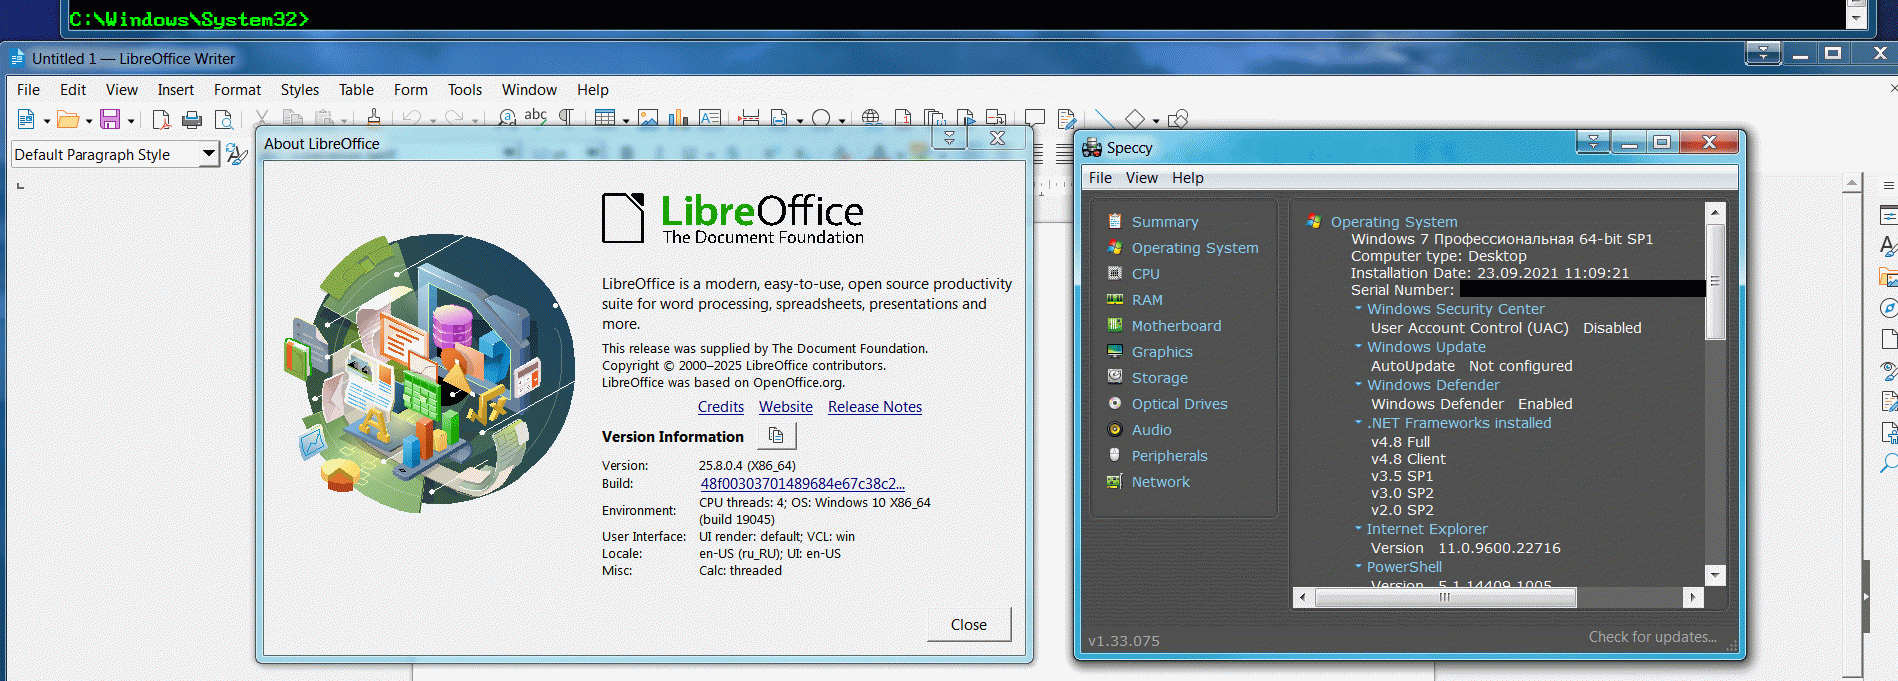Click Speccy vertical scrollbar down arrow
The width and height of the screenshot is (1898, 681).
click(1715, 575)
